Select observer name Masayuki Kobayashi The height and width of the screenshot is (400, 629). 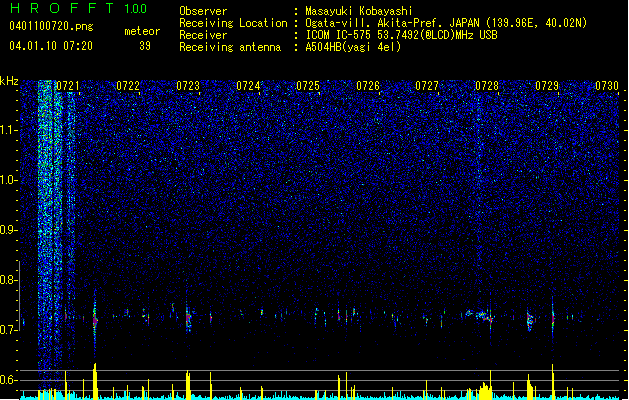(x=359, y=11)
